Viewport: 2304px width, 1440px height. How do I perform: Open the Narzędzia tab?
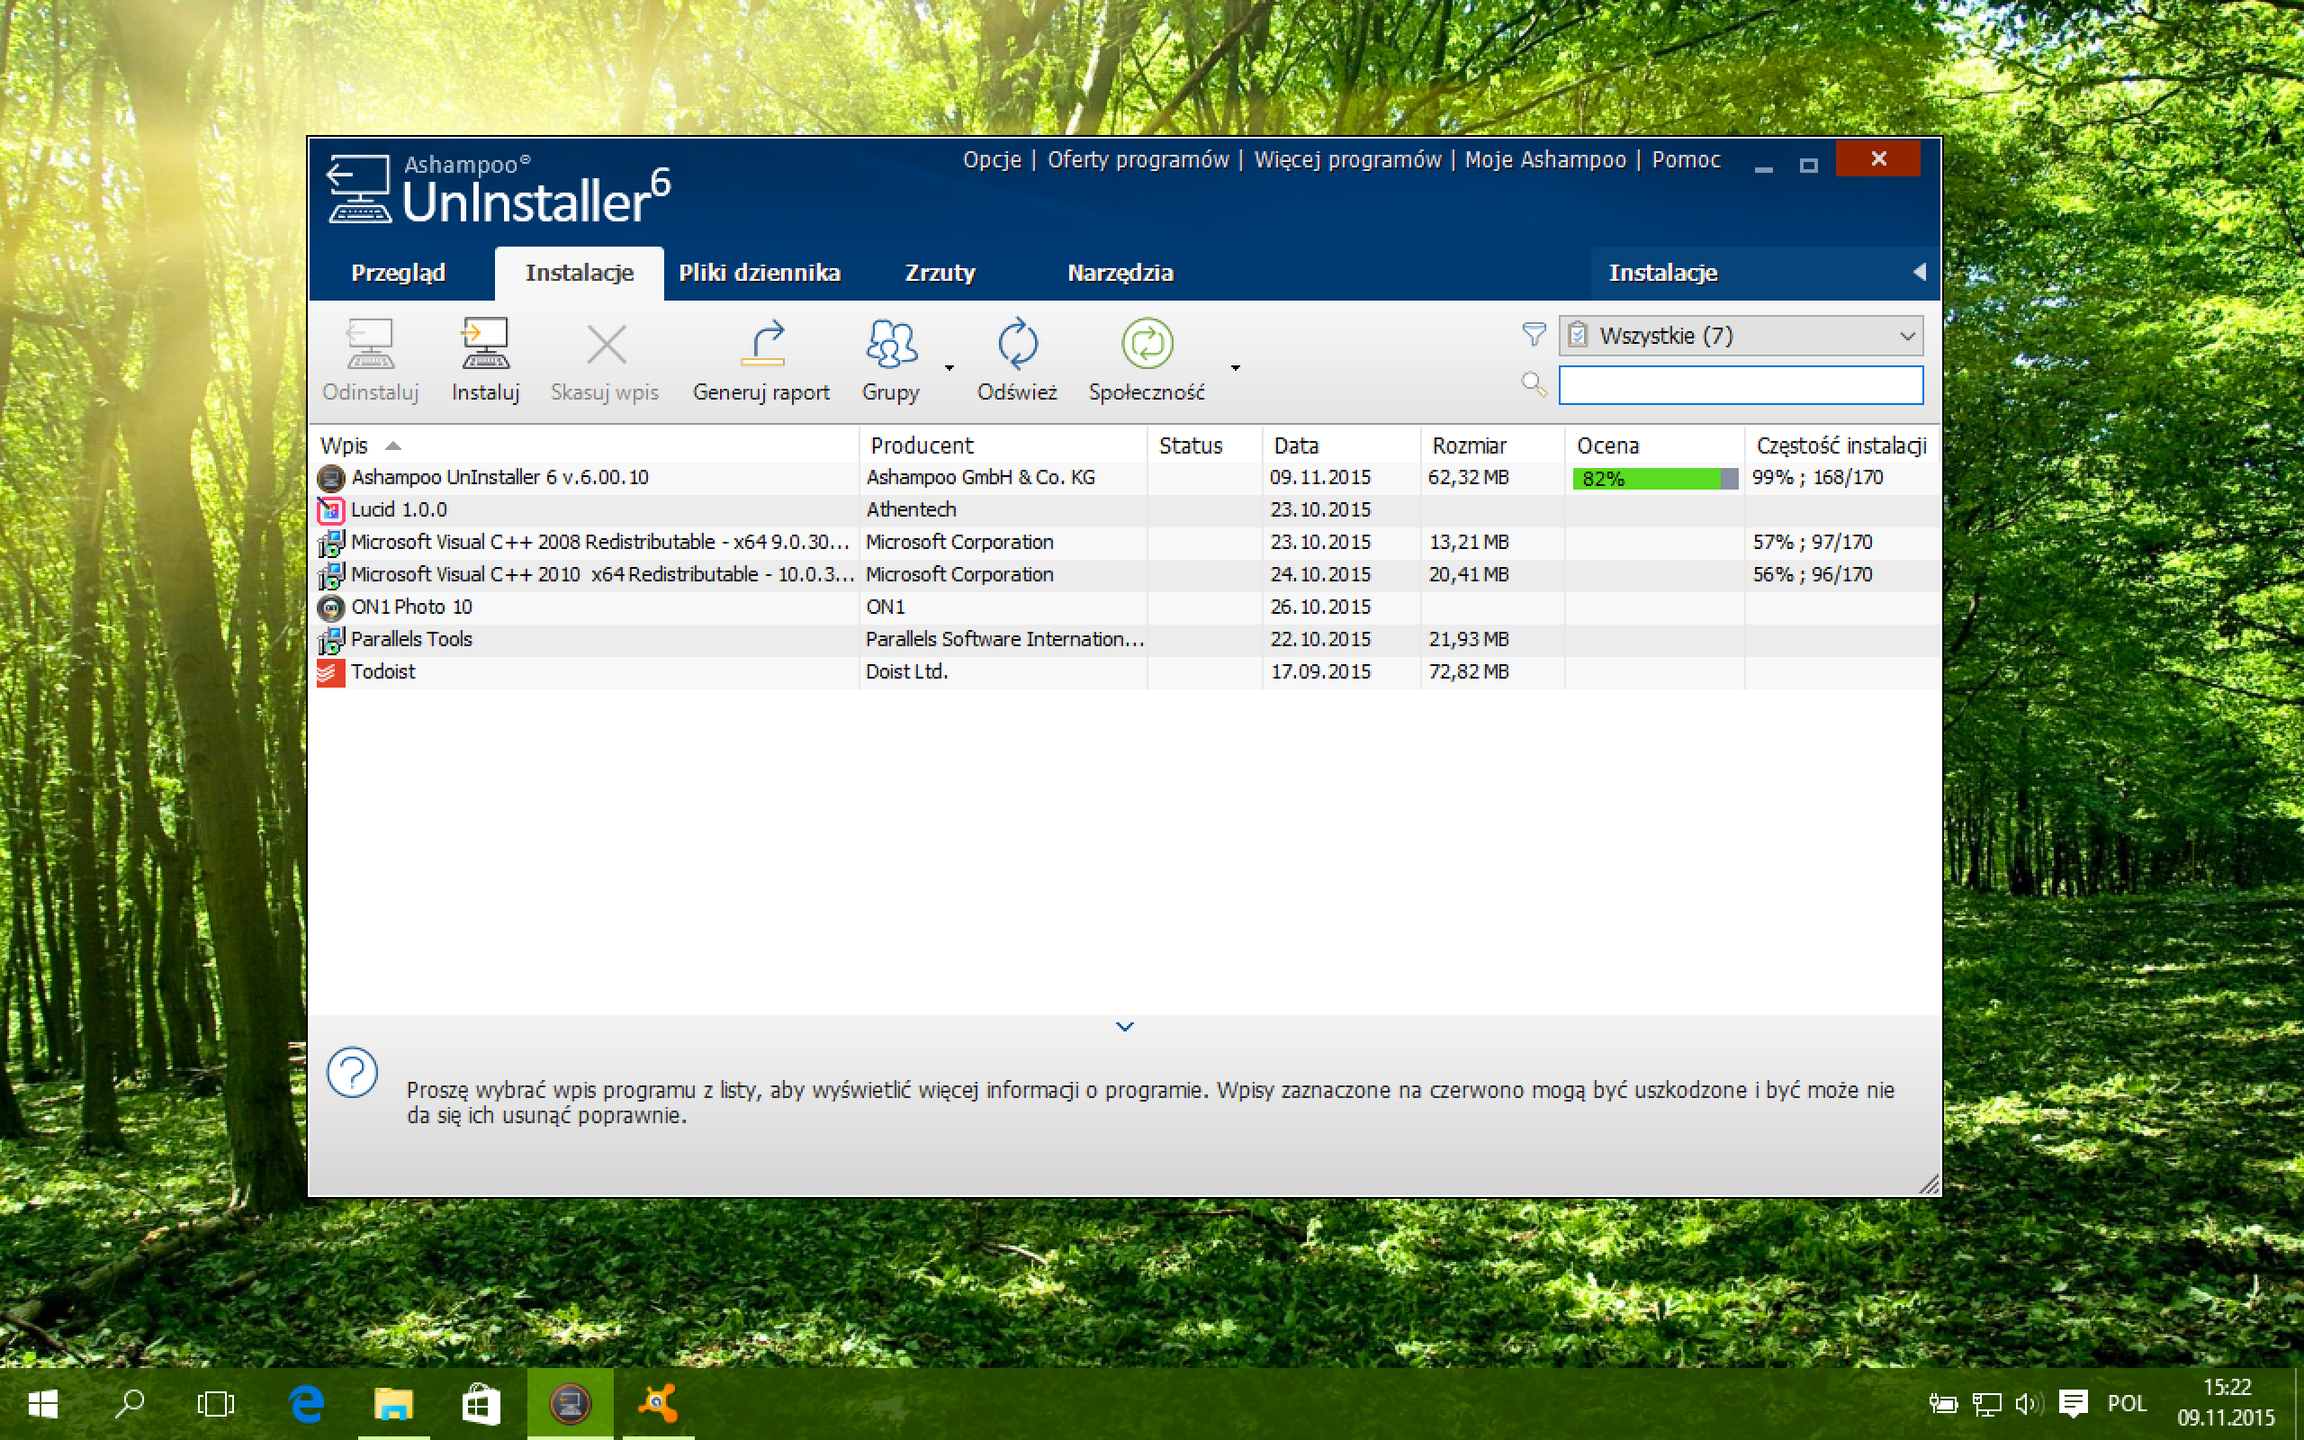point(1120,273)
